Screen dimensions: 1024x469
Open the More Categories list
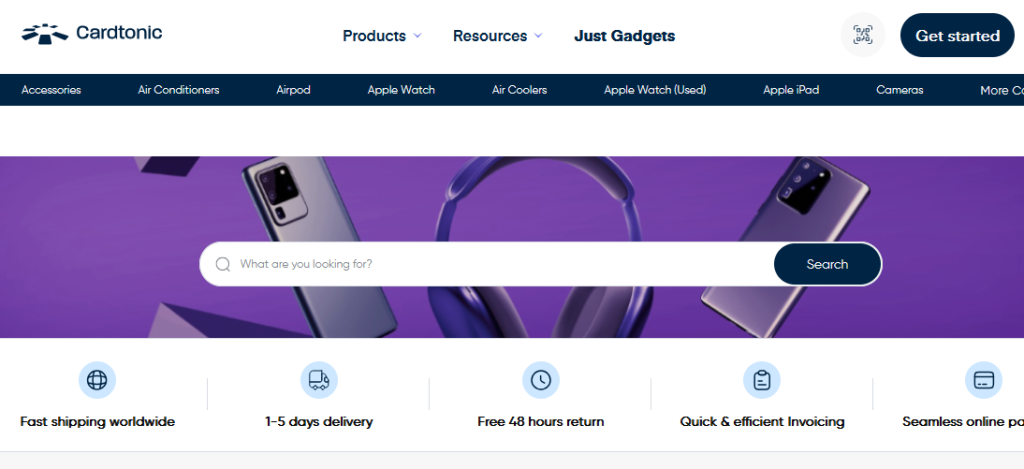[1001, 90]
